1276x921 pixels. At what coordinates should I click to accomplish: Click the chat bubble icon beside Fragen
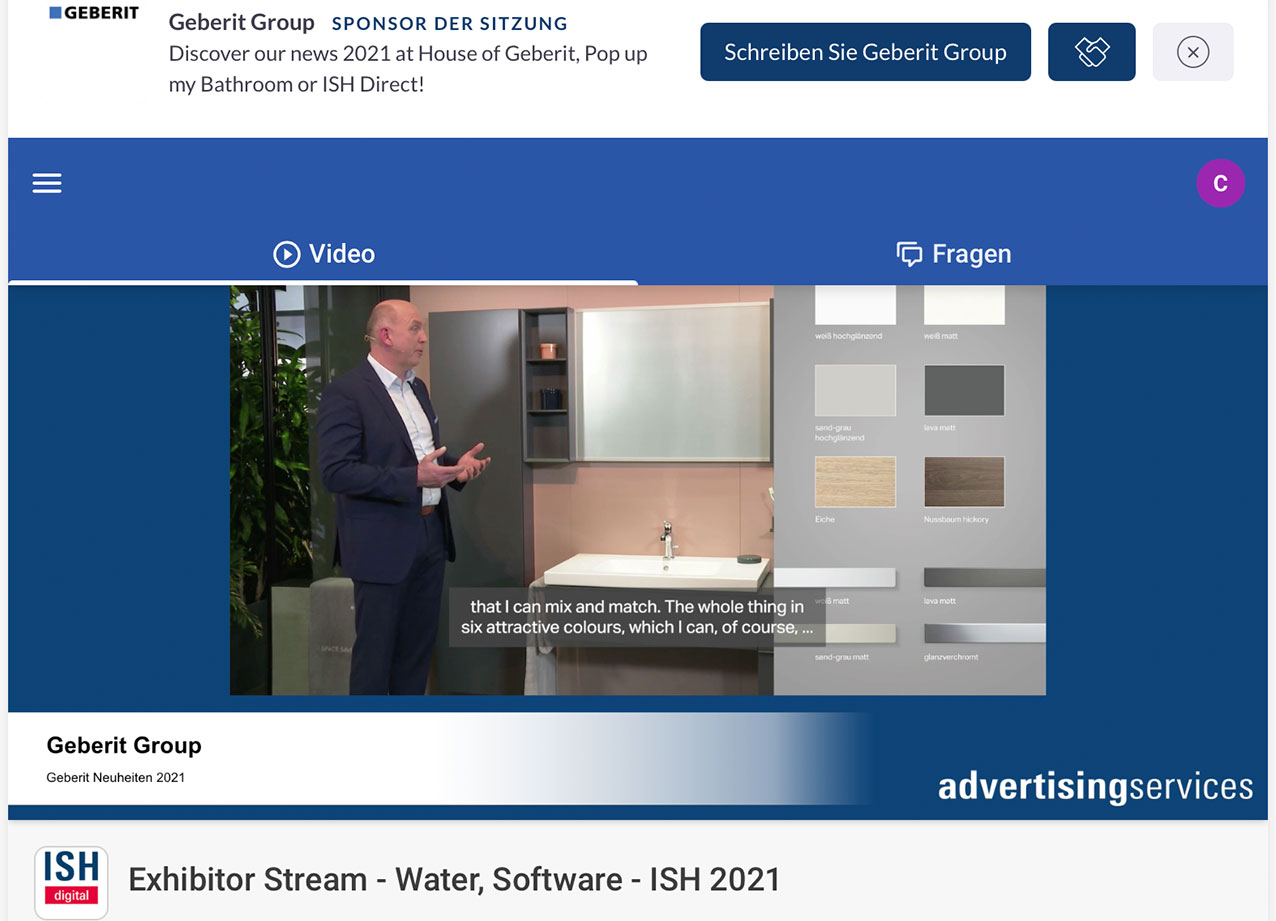[x=909, y=254]
